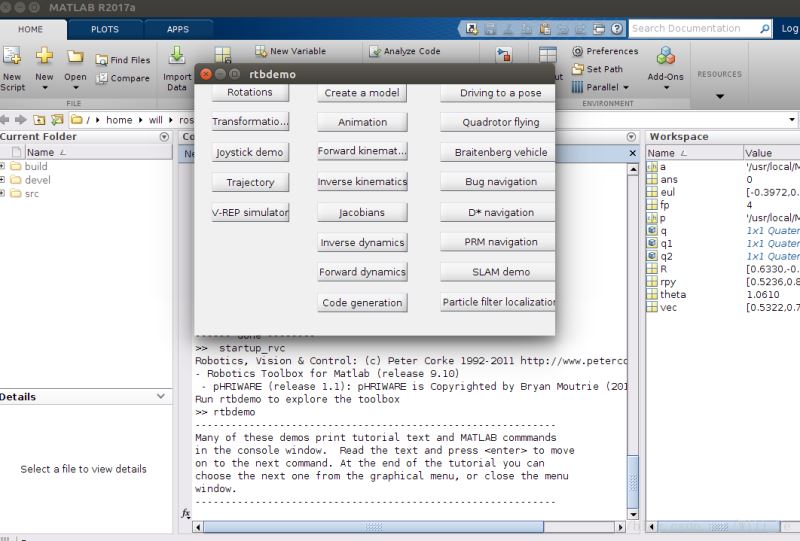Expand the Resources section dropdown

pyautogui.click(x=719, y=96)
